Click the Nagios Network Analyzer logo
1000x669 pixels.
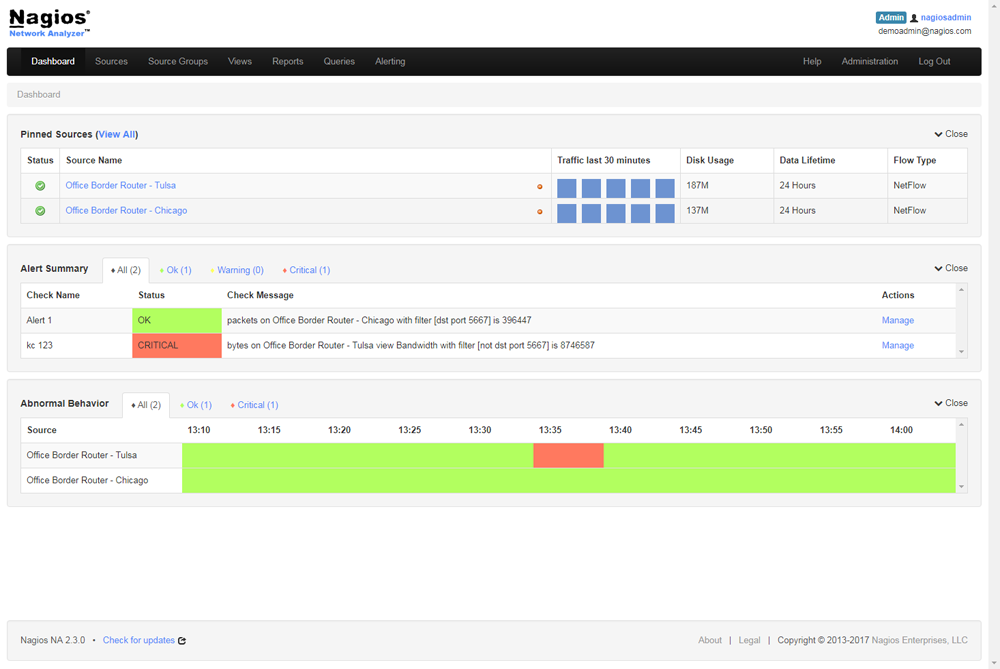[x=50, y=23]
